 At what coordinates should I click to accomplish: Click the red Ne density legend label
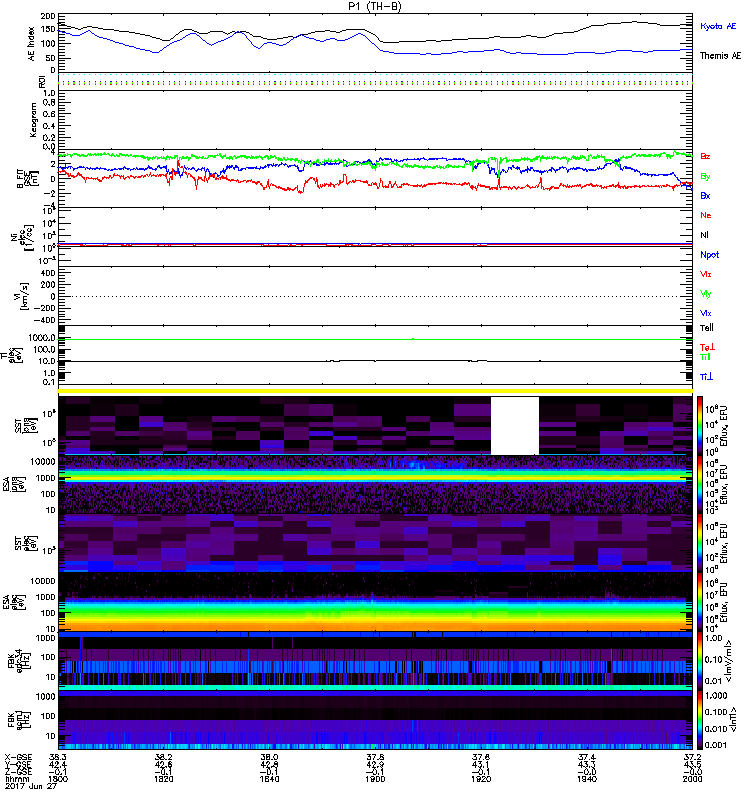point(705,215)
